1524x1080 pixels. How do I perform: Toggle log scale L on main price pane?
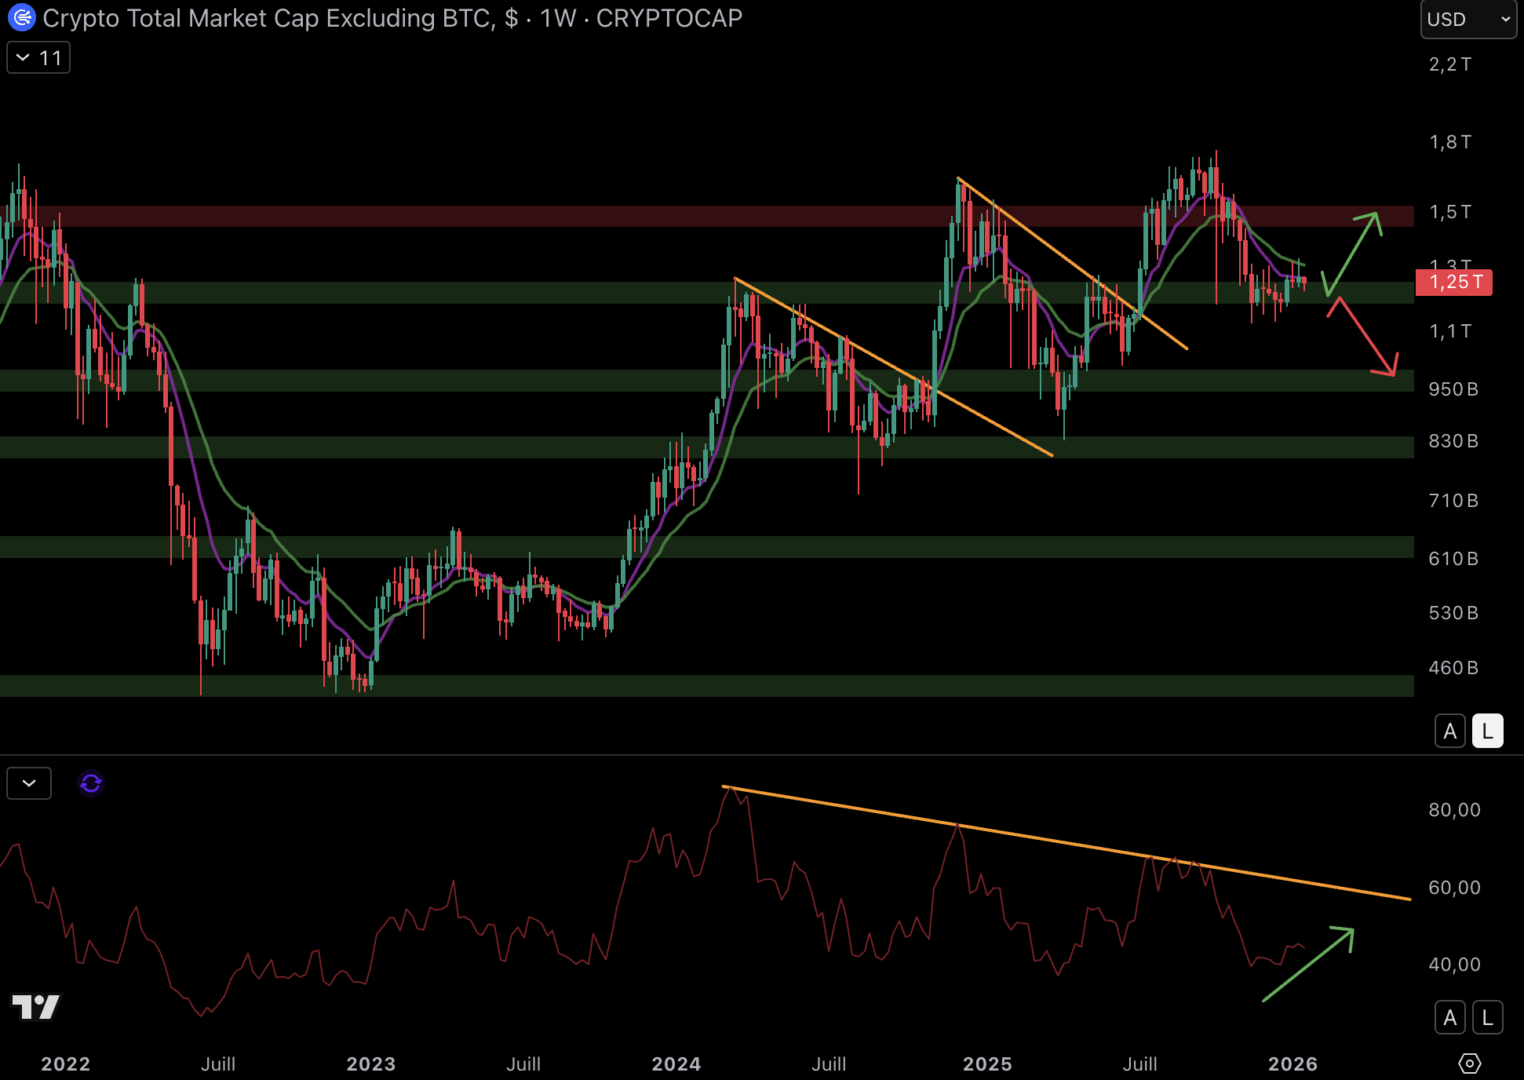(x=1487, y=731)
